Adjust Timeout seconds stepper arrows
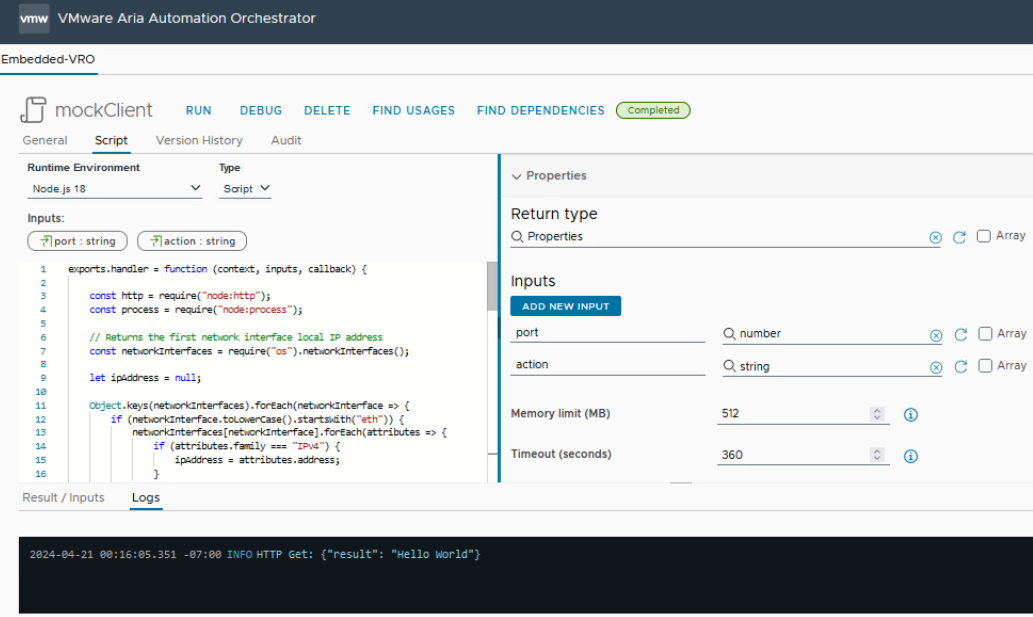 [x=877, y=455]
